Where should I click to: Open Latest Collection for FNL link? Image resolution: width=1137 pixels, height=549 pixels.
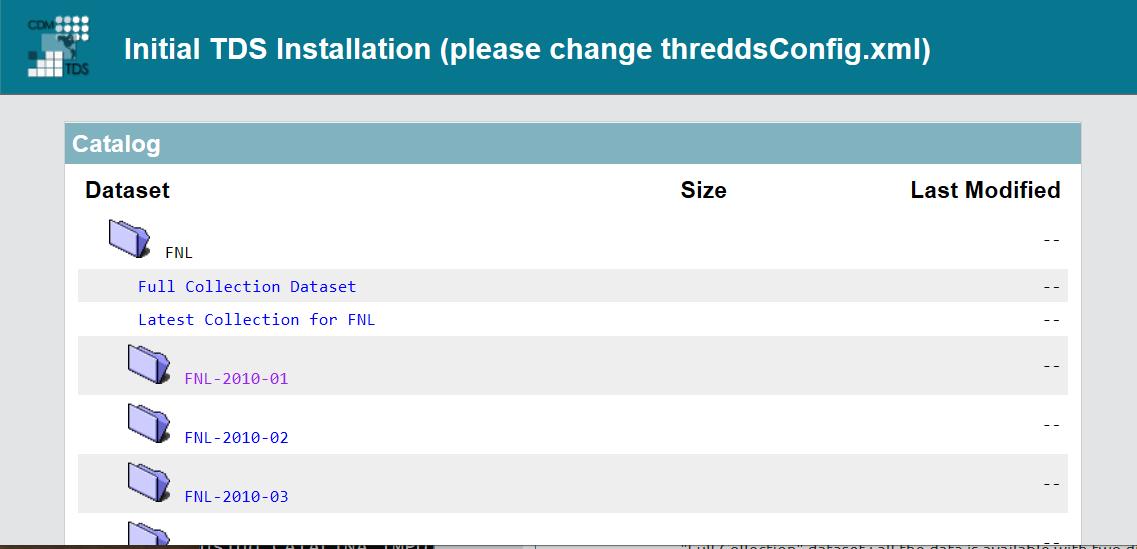pos(256,320)
